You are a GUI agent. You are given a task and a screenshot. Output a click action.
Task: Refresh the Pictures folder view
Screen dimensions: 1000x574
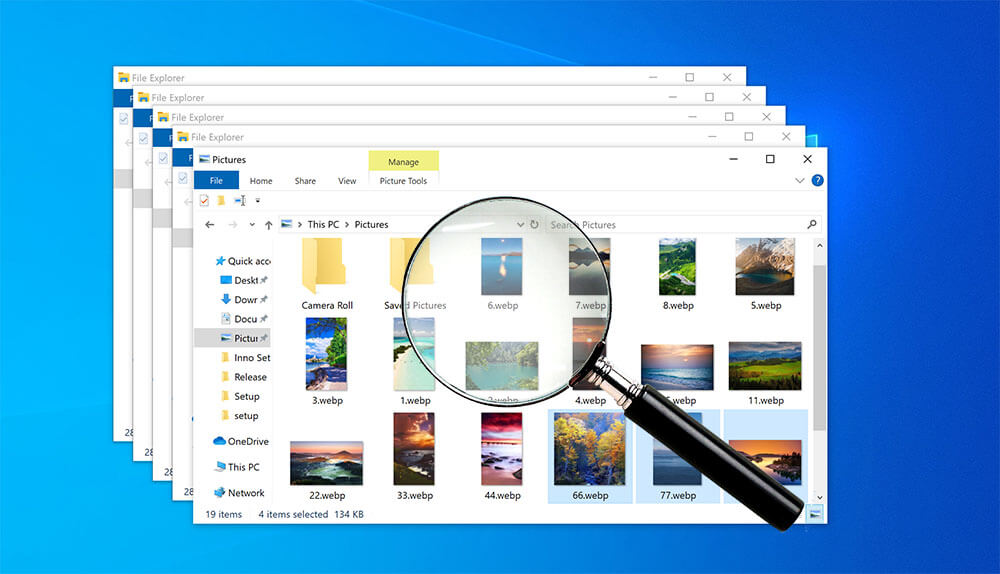tap(535, 225)
